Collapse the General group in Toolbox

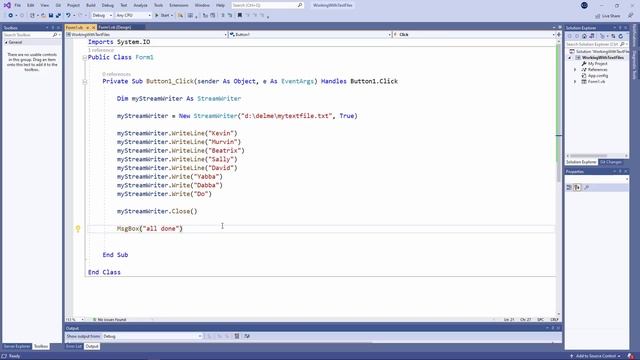coord(6,42)
